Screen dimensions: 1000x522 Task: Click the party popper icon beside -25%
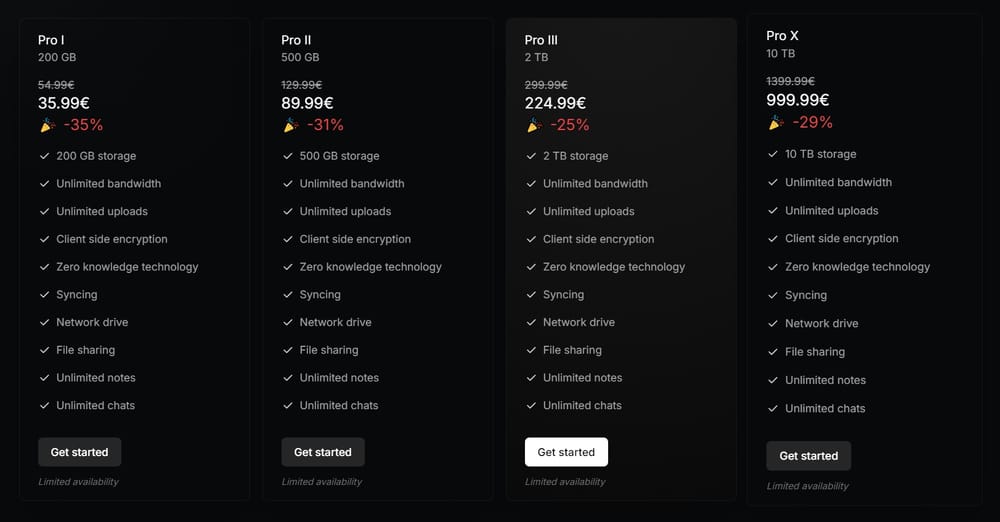click(534, 125)
